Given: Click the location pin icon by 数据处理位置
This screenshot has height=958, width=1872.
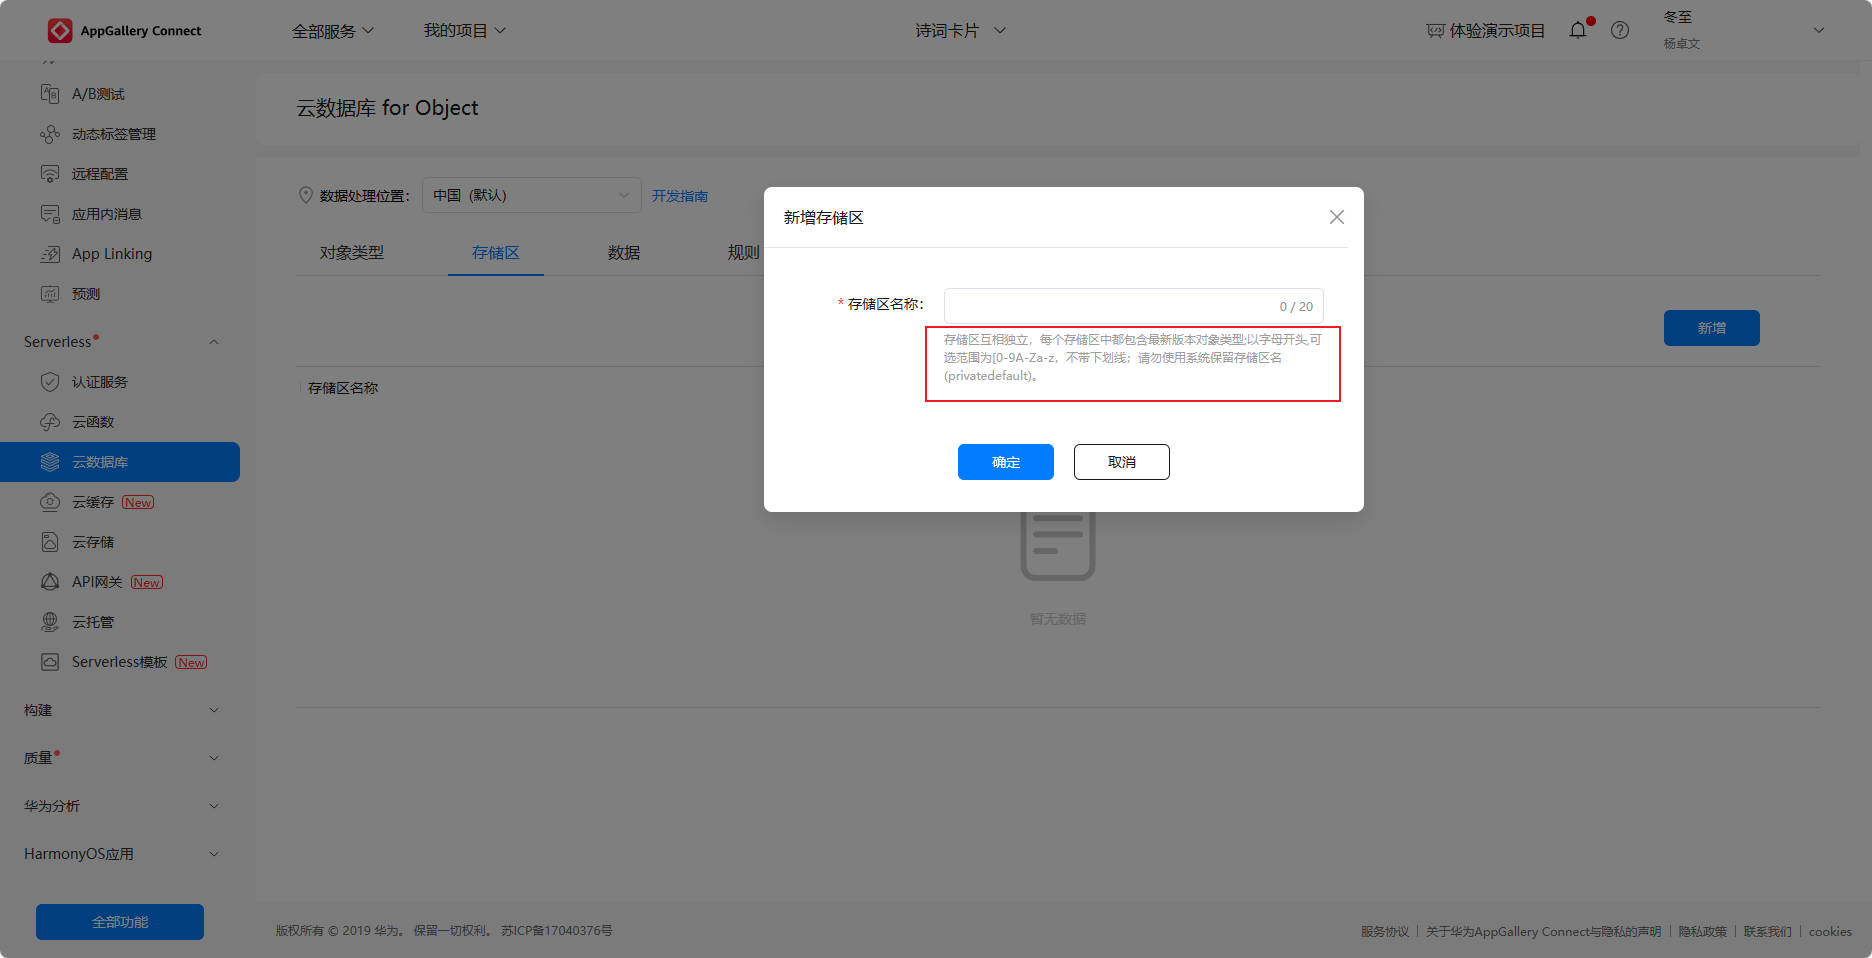Looking at the screenshot, I should pos(306,195).
